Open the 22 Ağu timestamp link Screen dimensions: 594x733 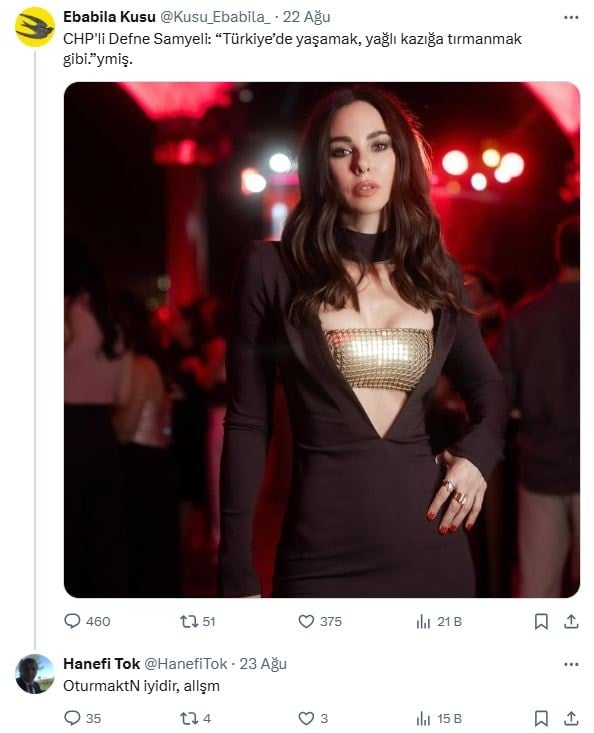307,17
